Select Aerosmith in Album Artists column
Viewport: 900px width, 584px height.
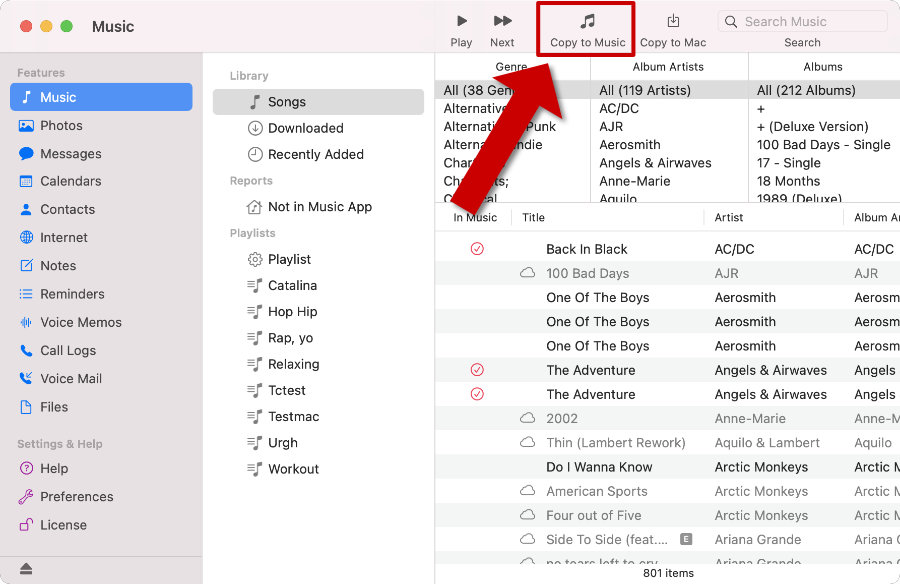click(x=669, y=145)
